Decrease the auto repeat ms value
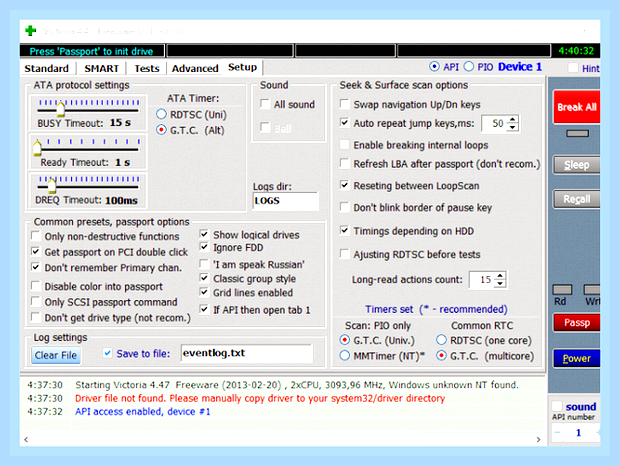Screen dimensions: 620x466 tap(512, 127)
